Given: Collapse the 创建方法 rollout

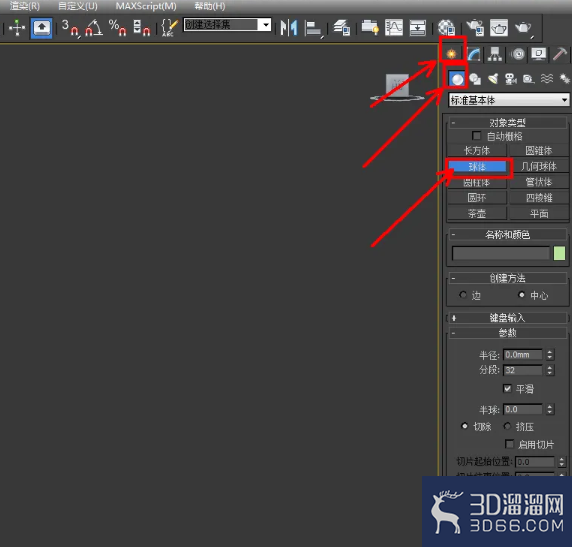Looking at the screenshot, I should pos(507,278).
